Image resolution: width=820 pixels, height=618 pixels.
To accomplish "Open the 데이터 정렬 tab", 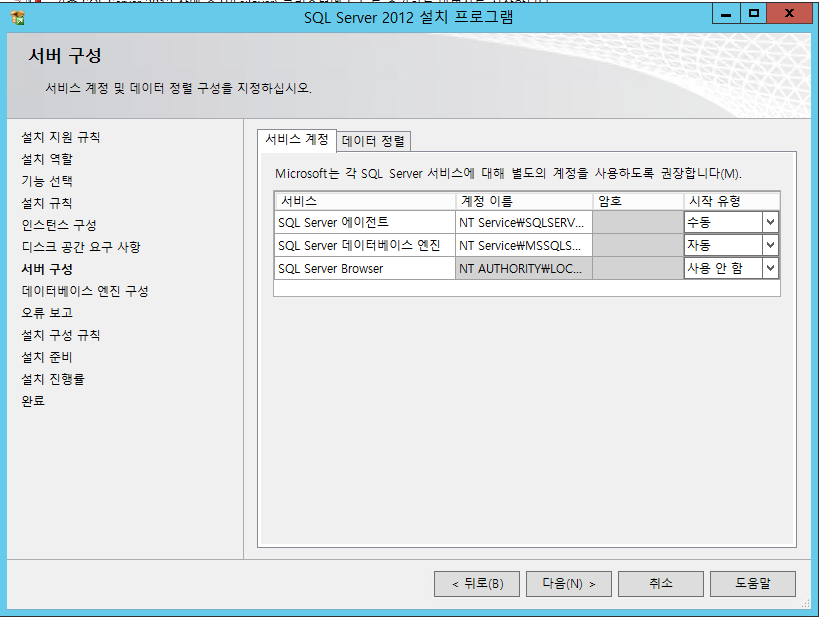I will [374, 141].
